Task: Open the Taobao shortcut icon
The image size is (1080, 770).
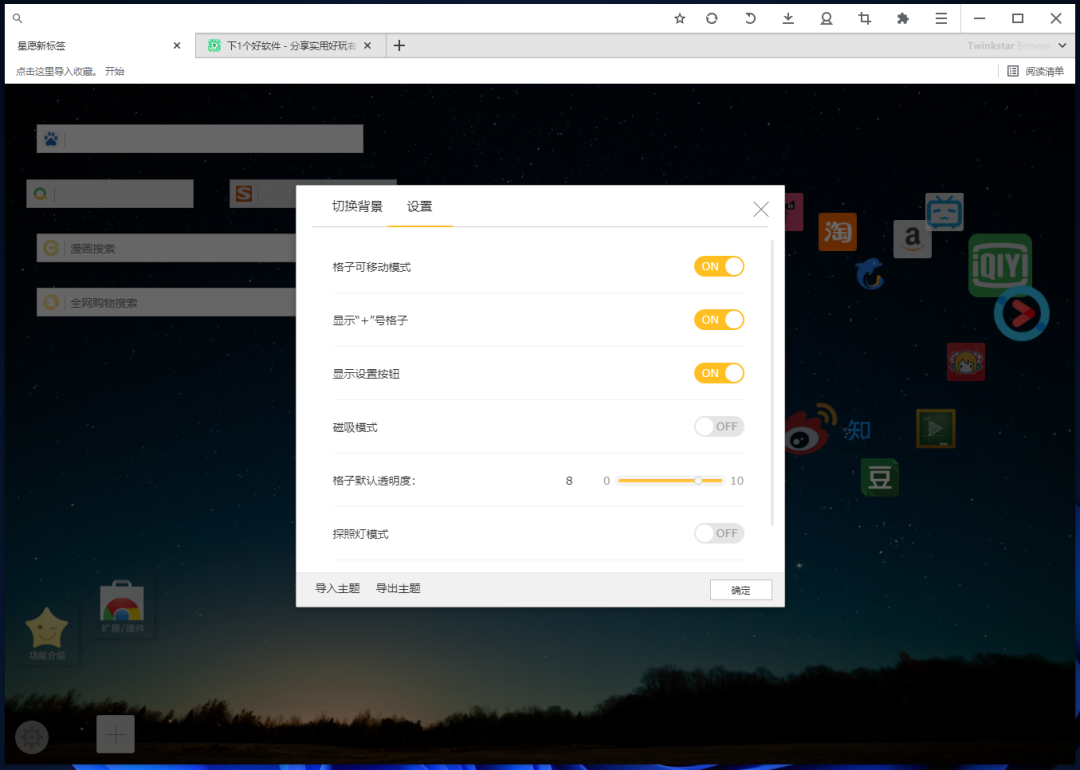Action: click(837, 232)
